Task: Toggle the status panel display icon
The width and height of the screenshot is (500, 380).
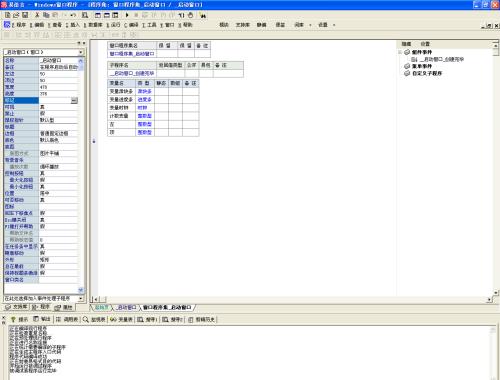Action: [x=107, y=15]
